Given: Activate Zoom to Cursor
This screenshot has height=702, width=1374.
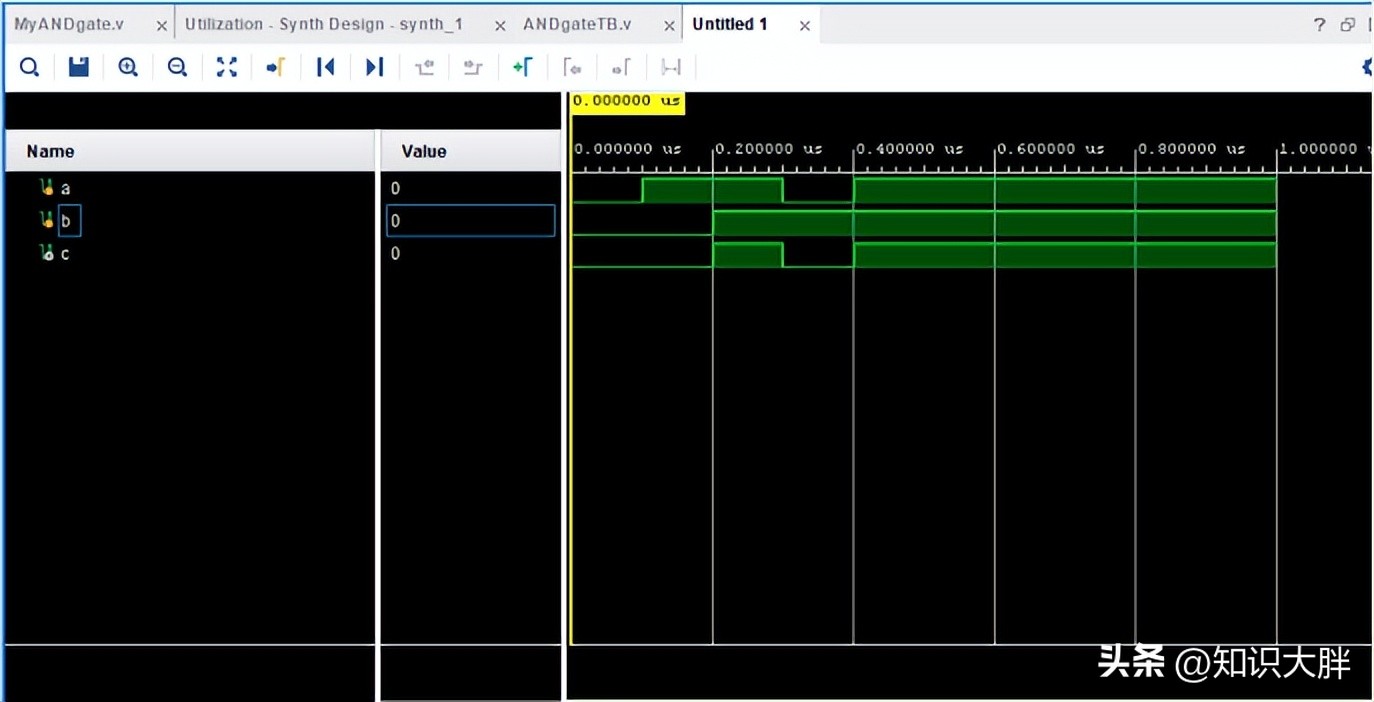Looking at the screenshot, I should pyautogui.click(x=275, y=67).
